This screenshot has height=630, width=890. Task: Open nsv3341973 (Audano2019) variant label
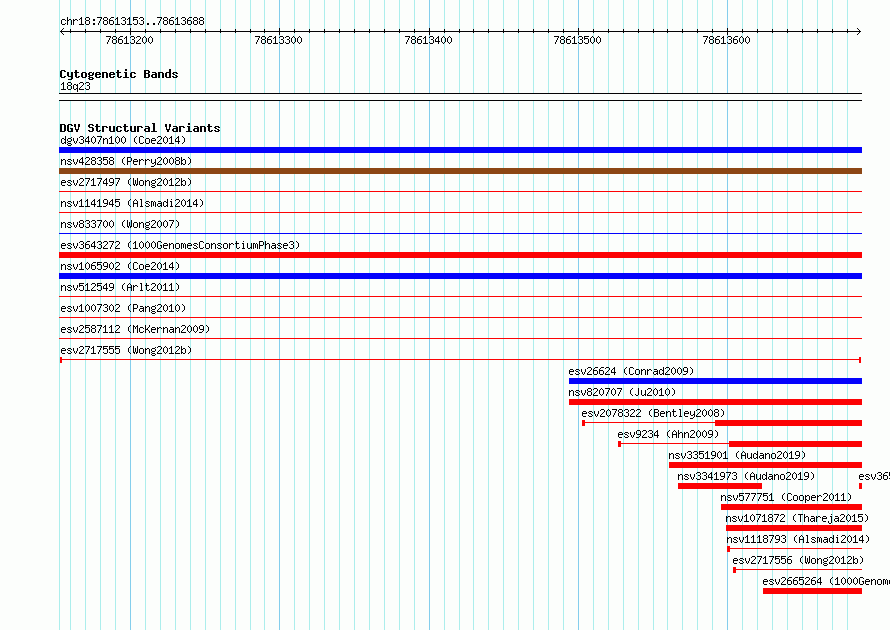(x=746, y=476)
